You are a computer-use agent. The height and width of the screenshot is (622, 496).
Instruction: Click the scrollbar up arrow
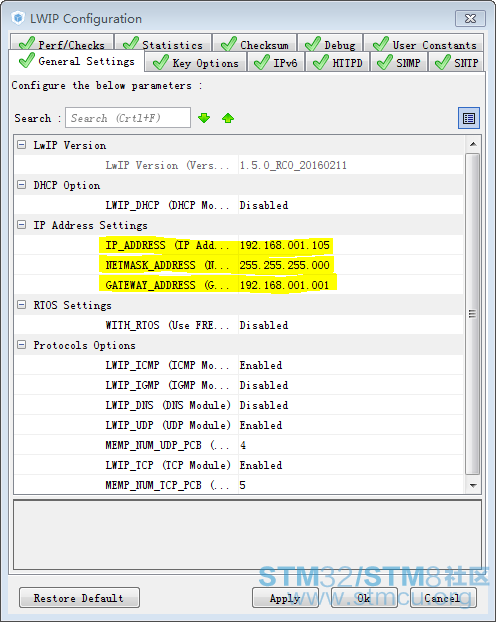473,144
